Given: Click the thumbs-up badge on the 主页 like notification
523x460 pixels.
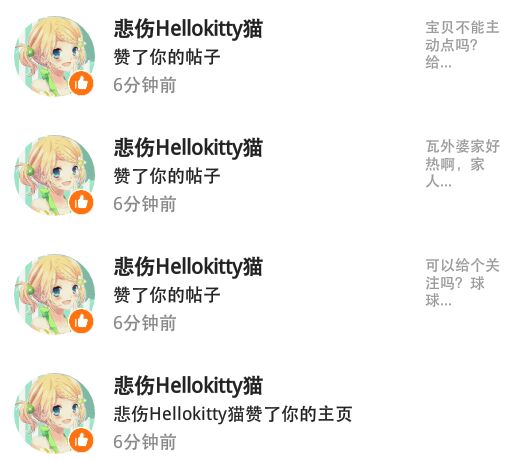Looking at the screenshot, I should tap(81, 440).
